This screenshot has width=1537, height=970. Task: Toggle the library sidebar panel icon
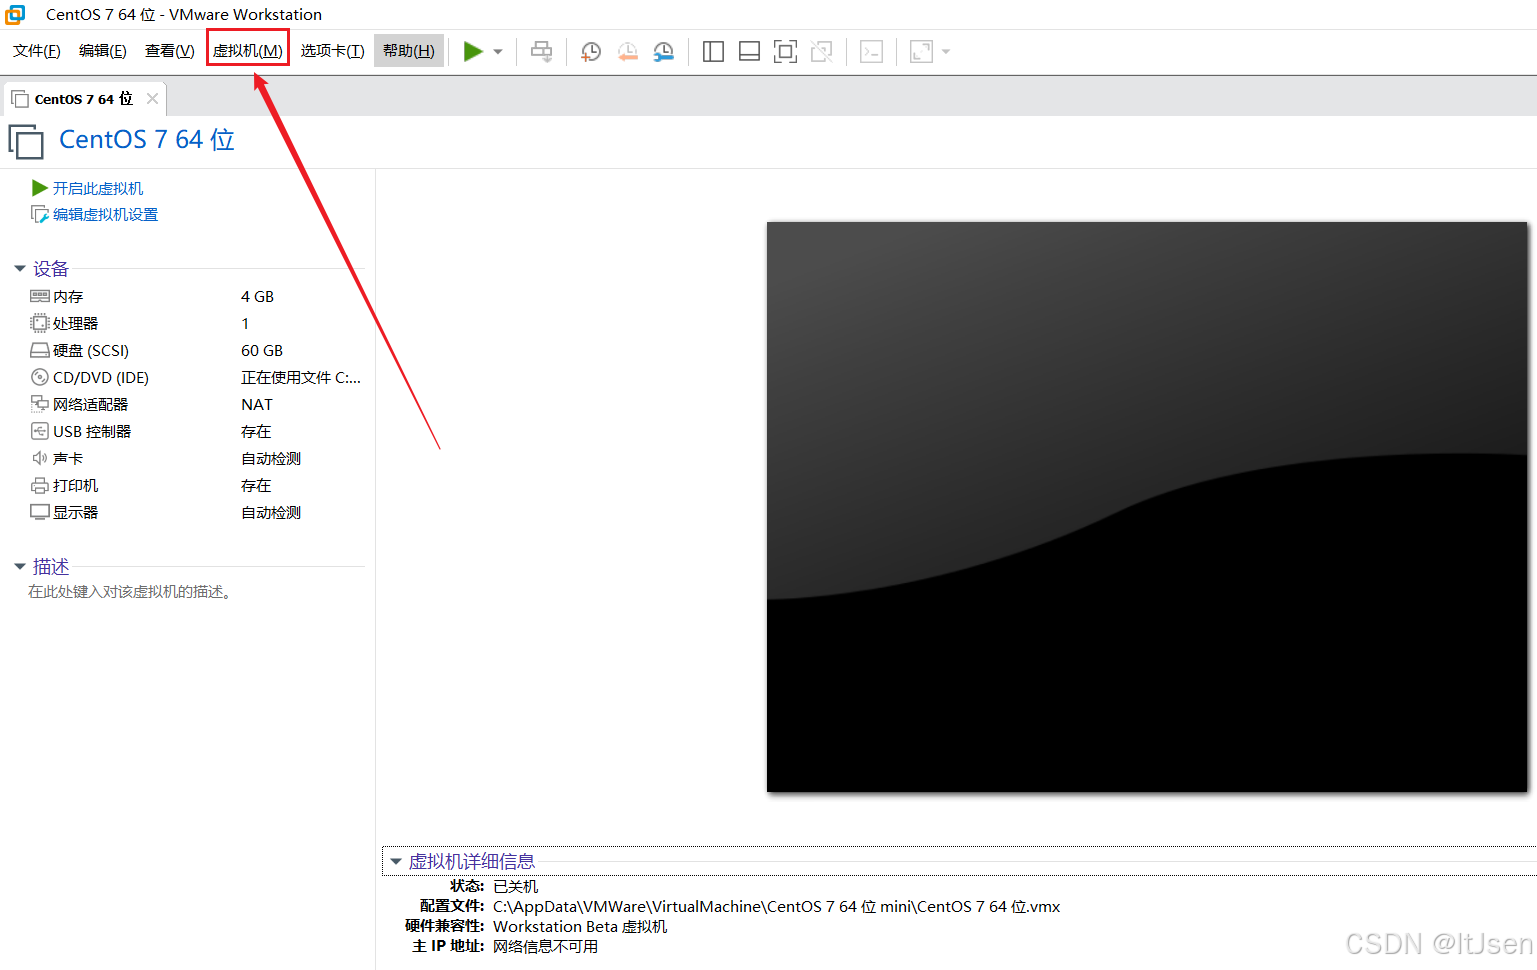[x=713, y=51]
